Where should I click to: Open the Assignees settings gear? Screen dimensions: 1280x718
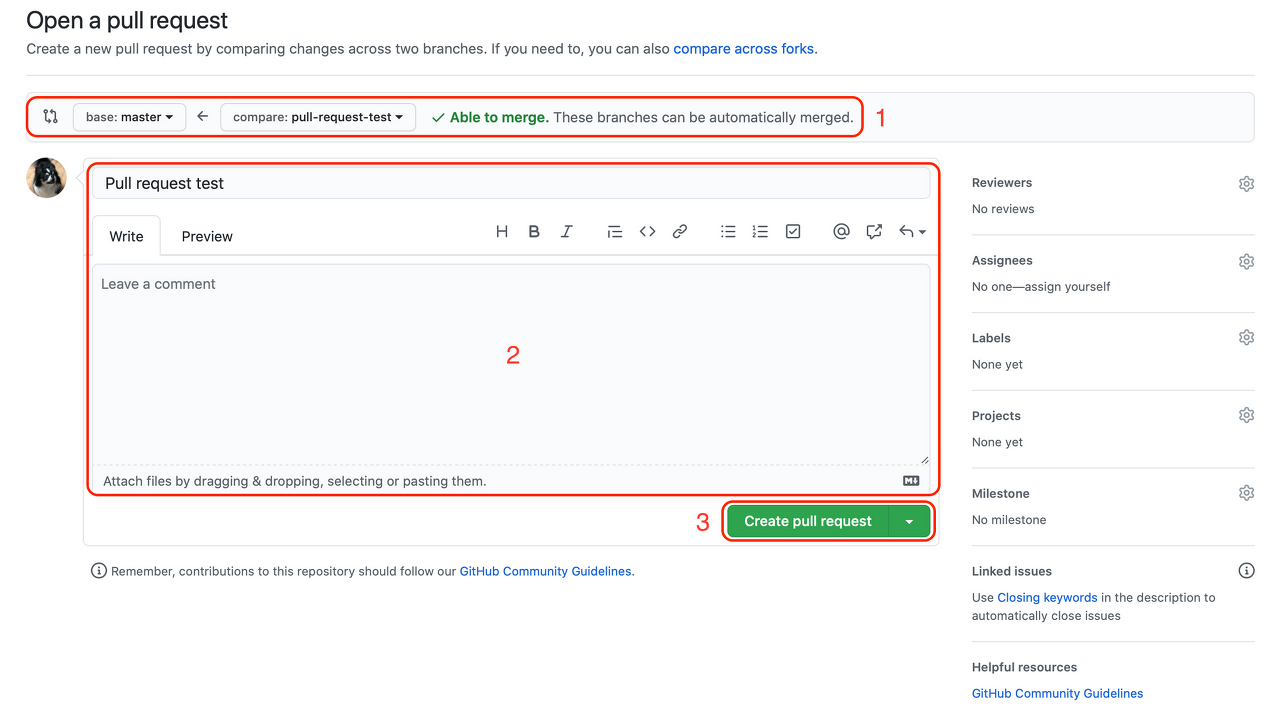click(1246, 261)
